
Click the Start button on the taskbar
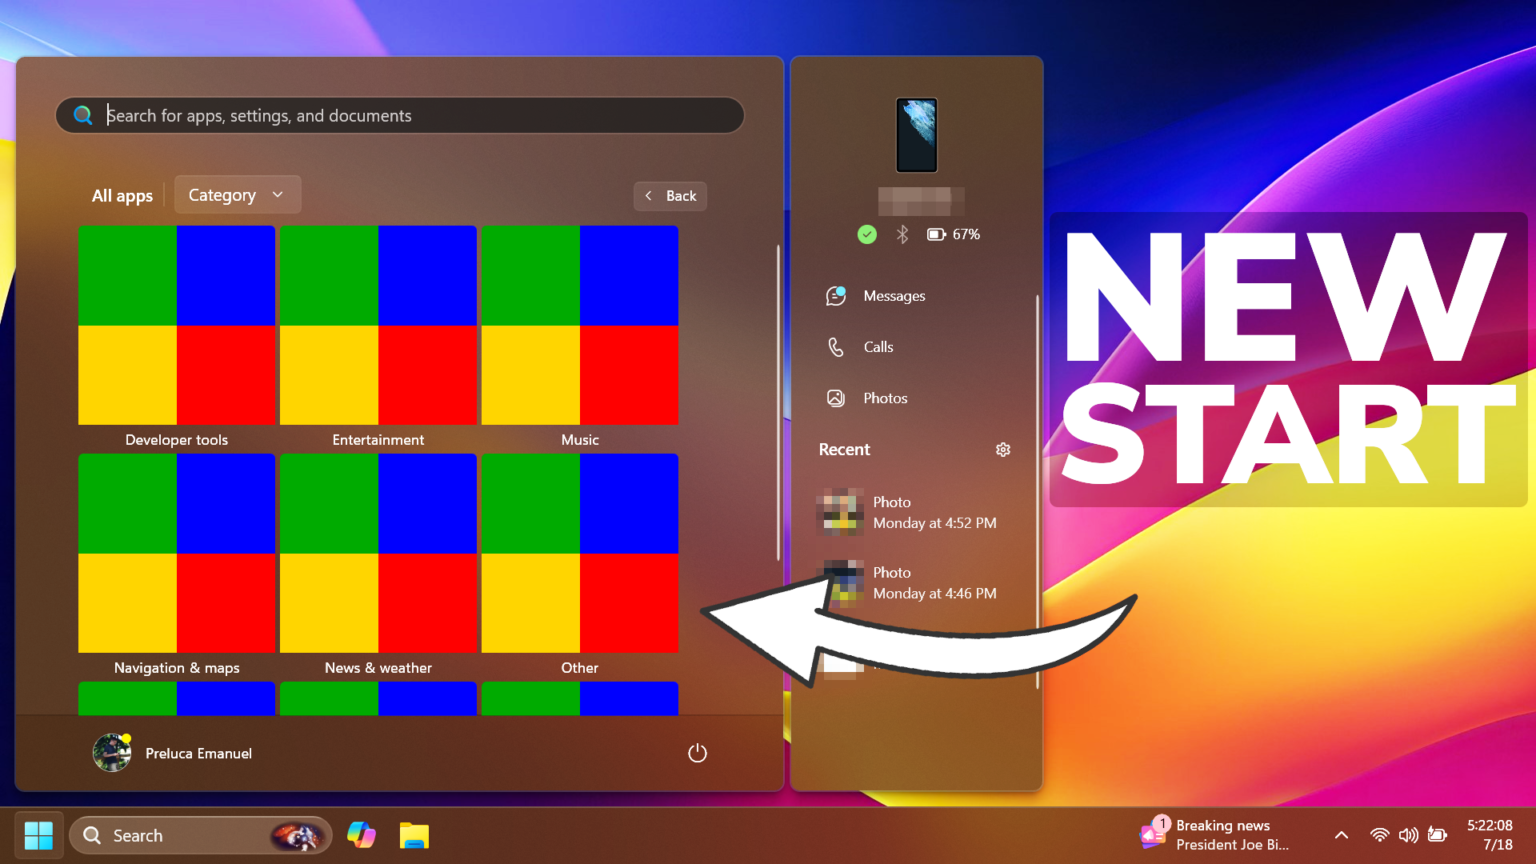click(38, 834)
